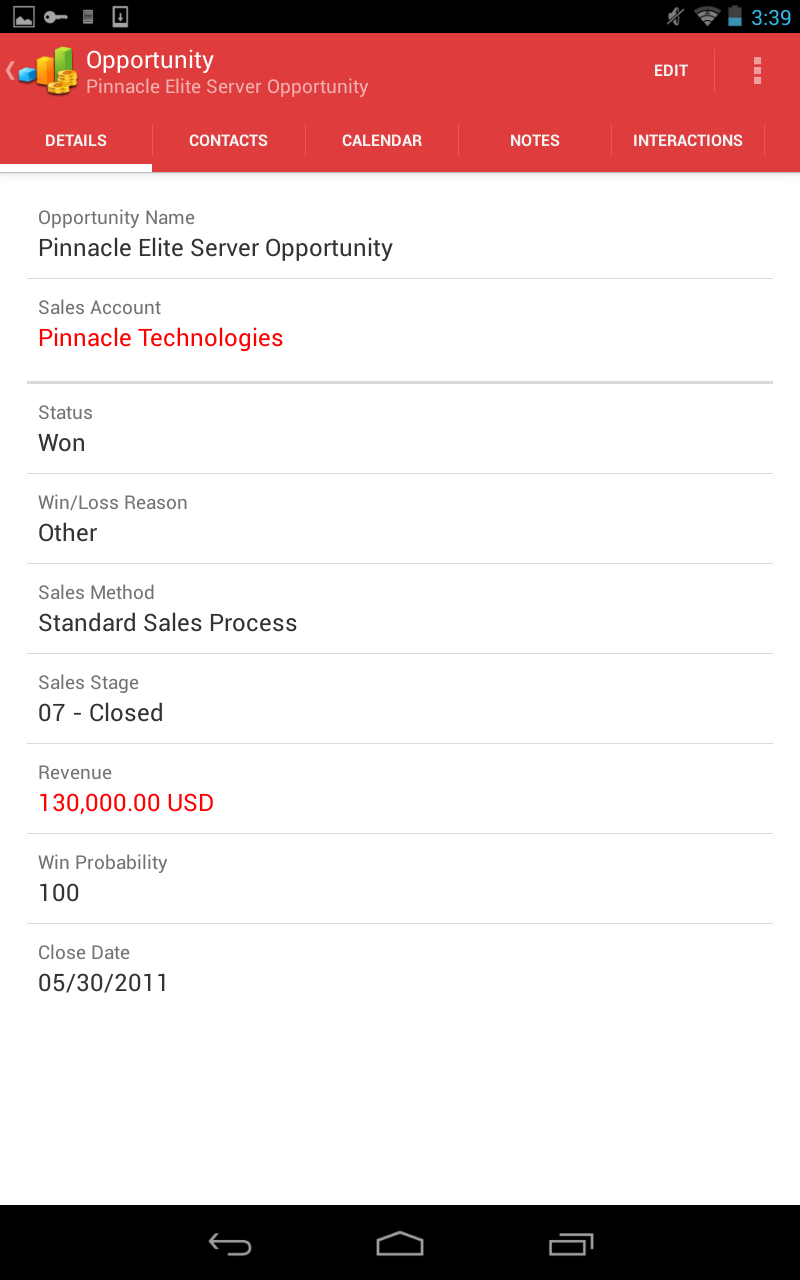Open the three-dot overflow menu
This screenshot has height=1280, width=800.
tap(757, 71)
